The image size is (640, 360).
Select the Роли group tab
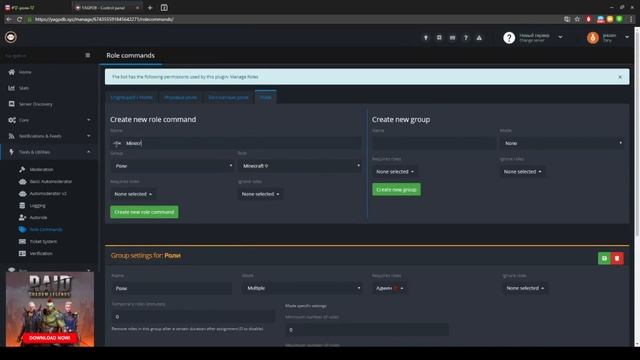pyautogui.click(x=265, y=97)
